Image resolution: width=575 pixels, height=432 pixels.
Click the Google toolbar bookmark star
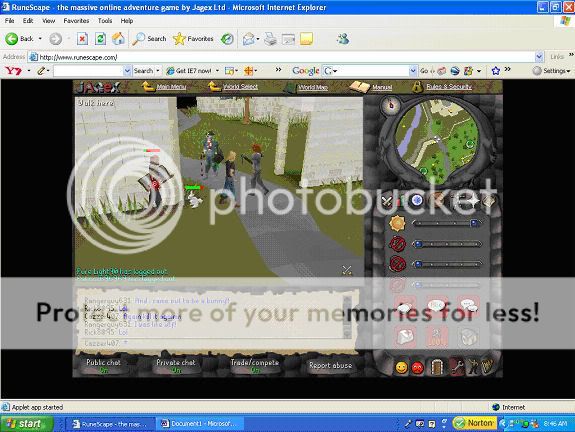tap(495, 70)
